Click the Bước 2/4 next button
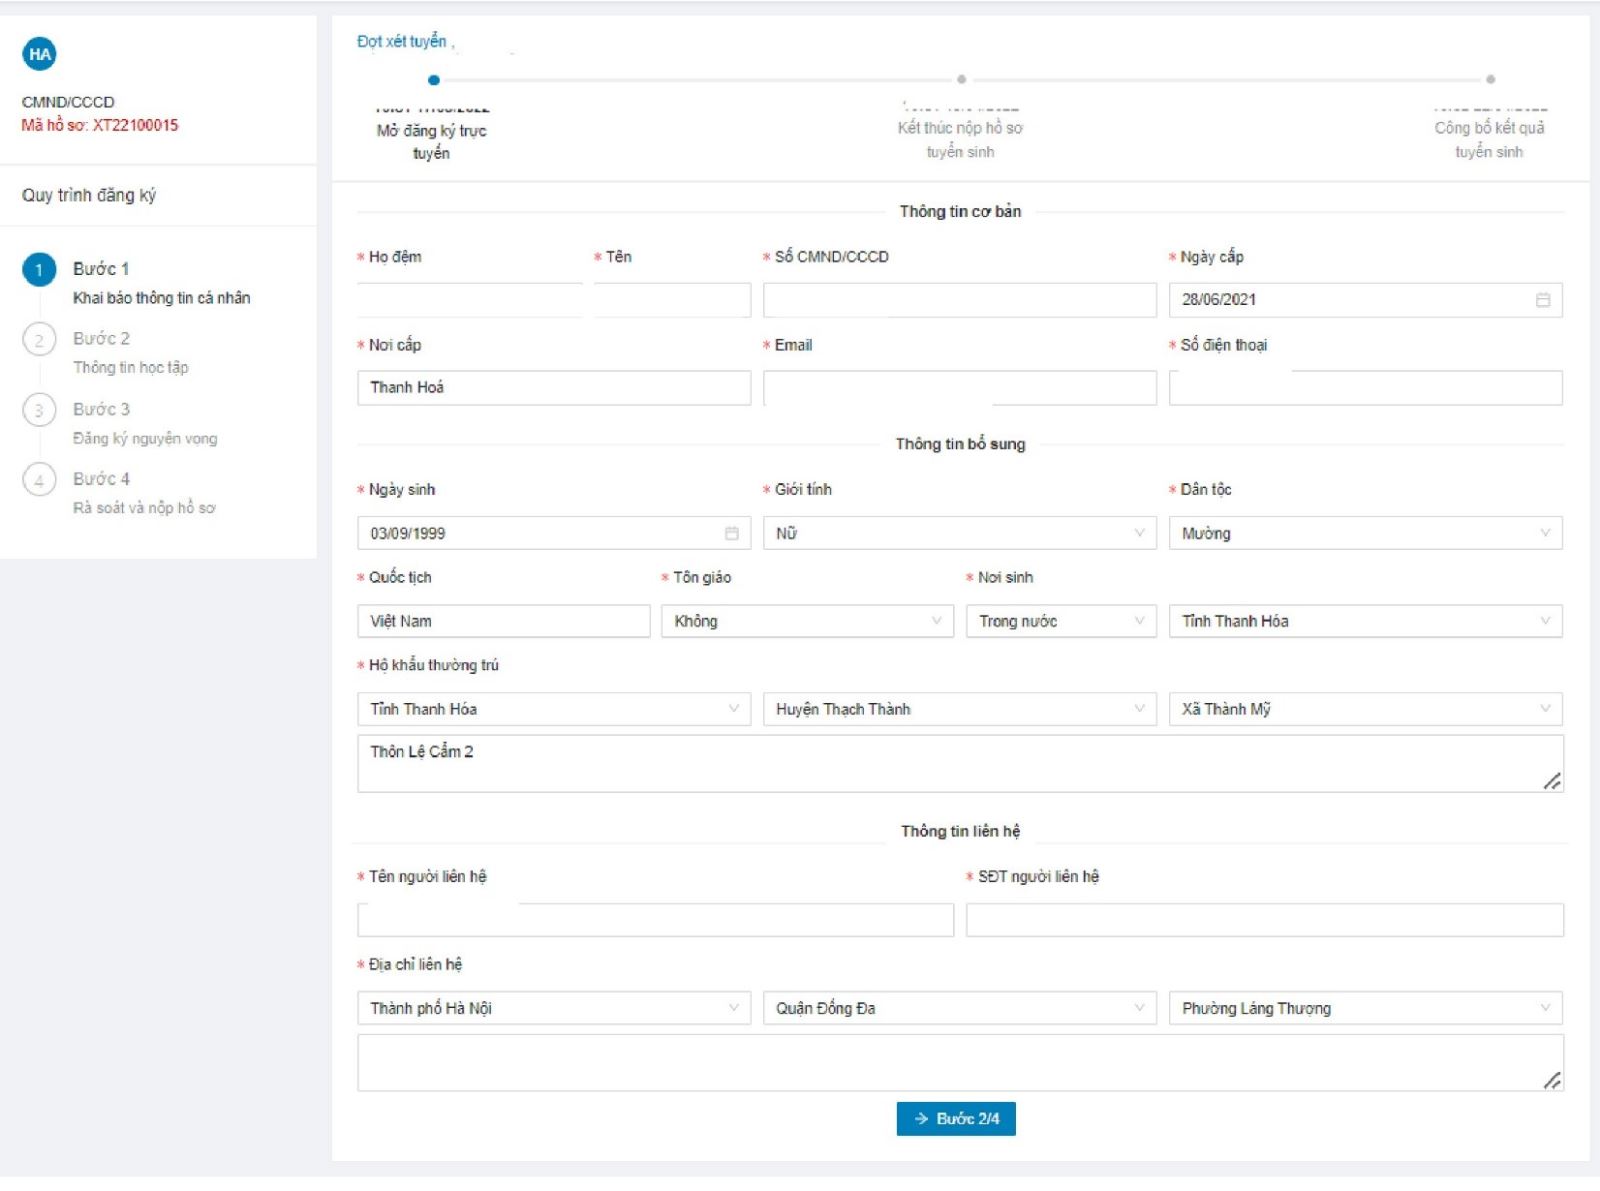 click(x=955, y=1119)
